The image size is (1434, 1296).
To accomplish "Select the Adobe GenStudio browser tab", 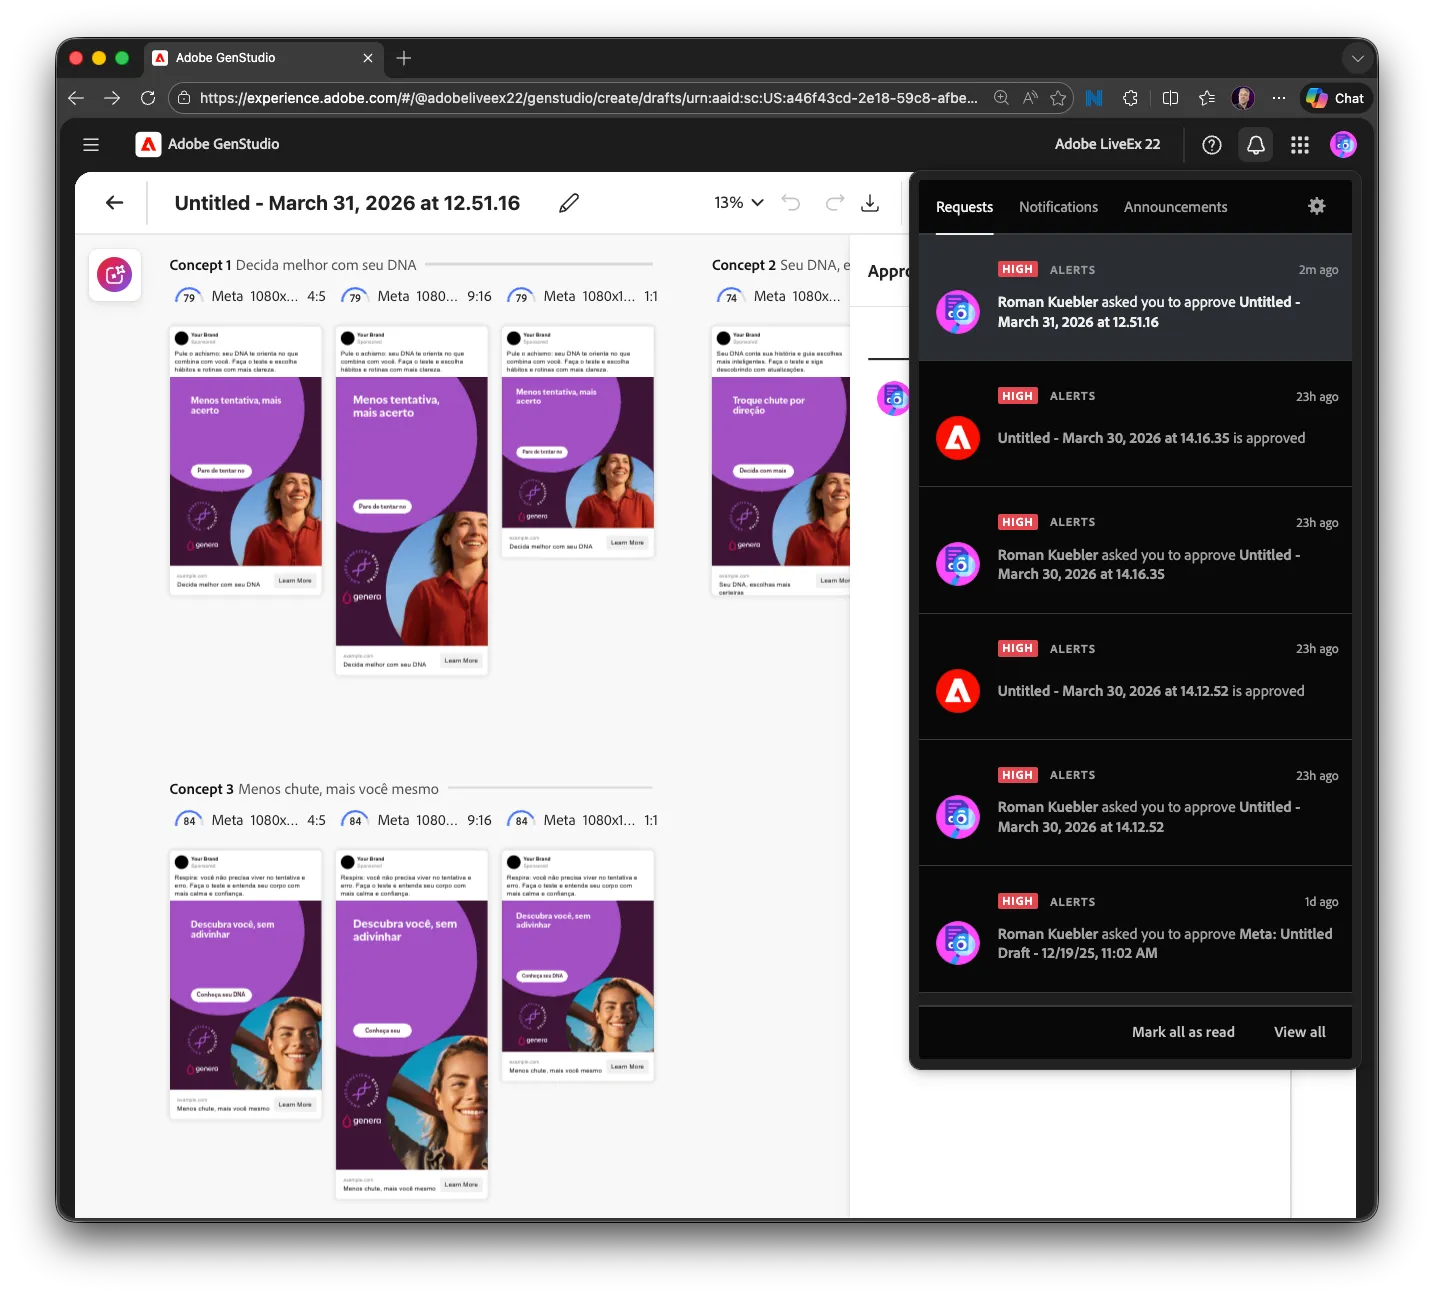I will coord(264,58).
